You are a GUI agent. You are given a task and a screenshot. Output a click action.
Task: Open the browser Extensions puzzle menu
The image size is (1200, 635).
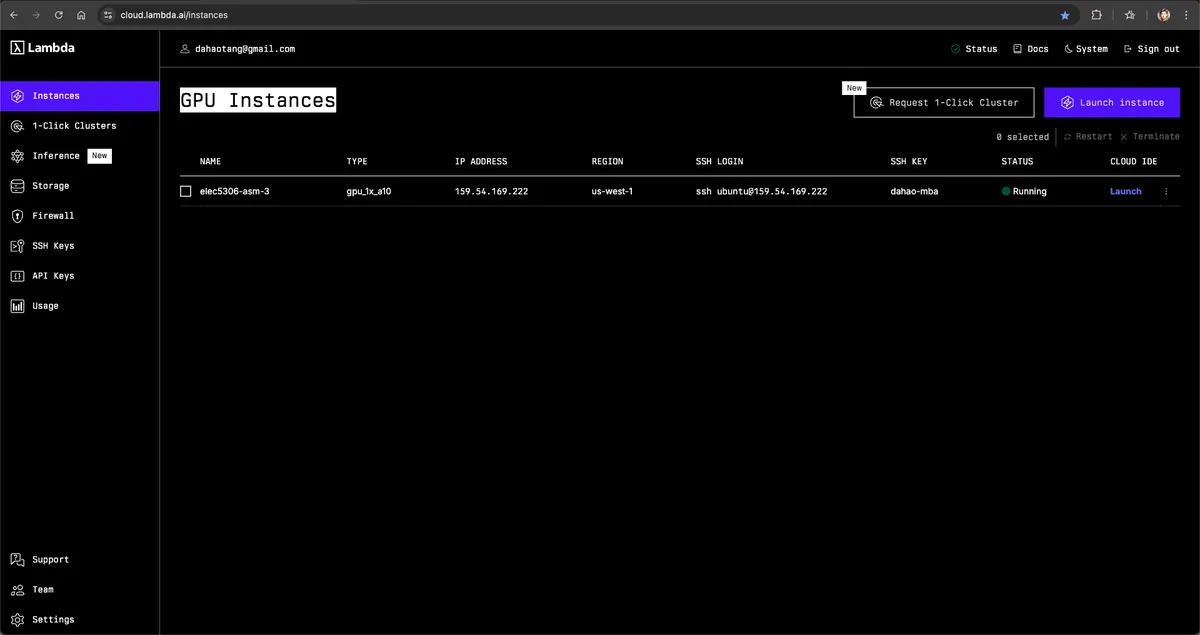1097,15
